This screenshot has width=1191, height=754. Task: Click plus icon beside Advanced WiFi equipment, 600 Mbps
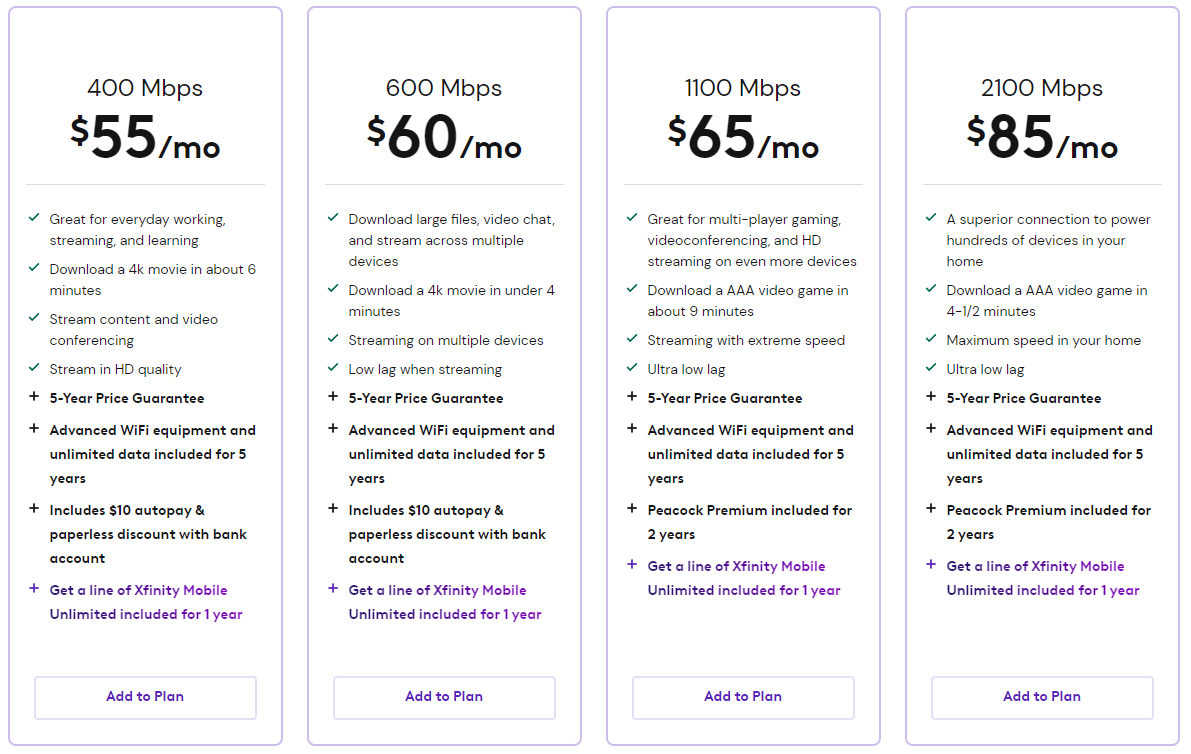[333, 428]
